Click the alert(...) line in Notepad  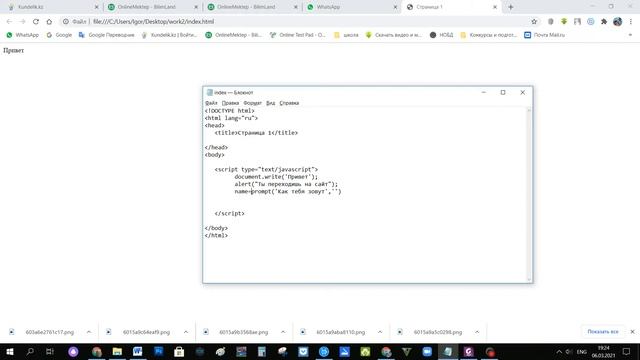[x=286, y=184]
